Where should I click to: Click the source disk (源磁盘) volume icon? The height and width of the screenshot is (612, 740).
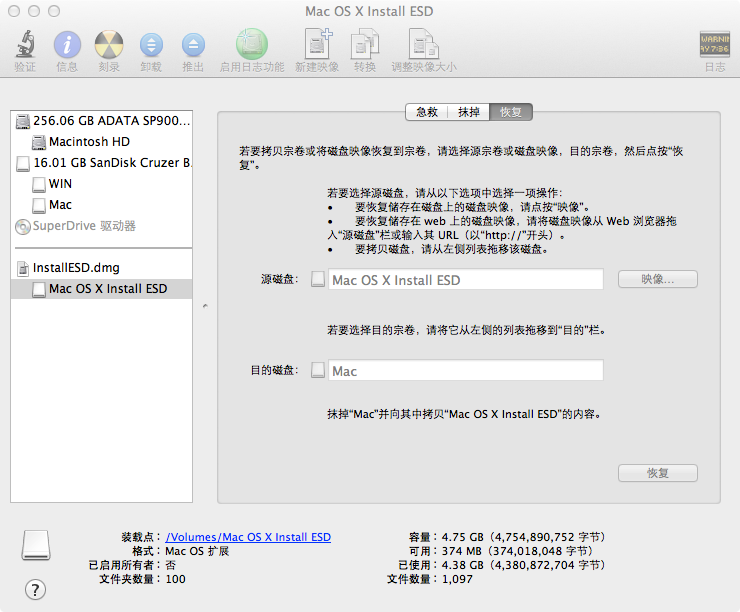coord(318,279)
